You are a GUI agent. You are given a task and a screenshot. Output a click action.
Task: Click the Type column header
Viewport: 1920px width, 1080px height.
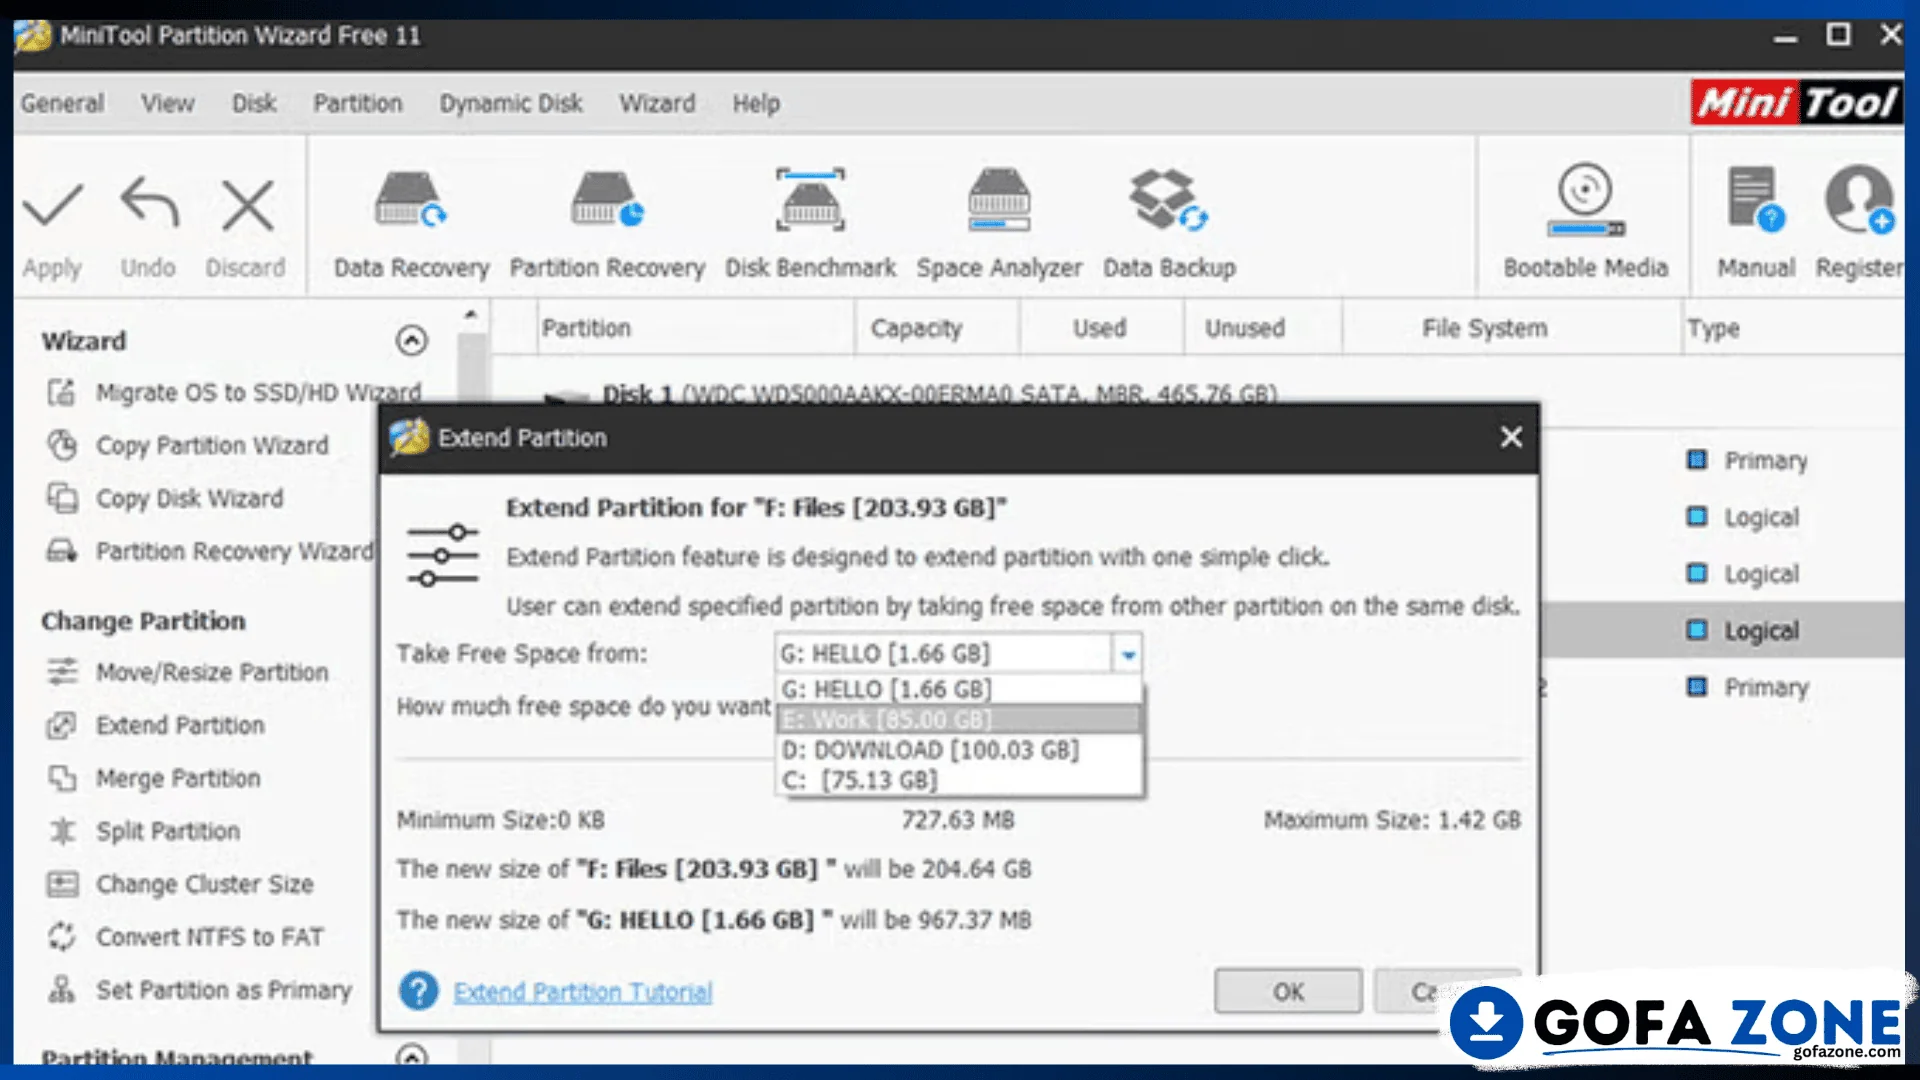pyautogui.click(x=1793, y=328)
